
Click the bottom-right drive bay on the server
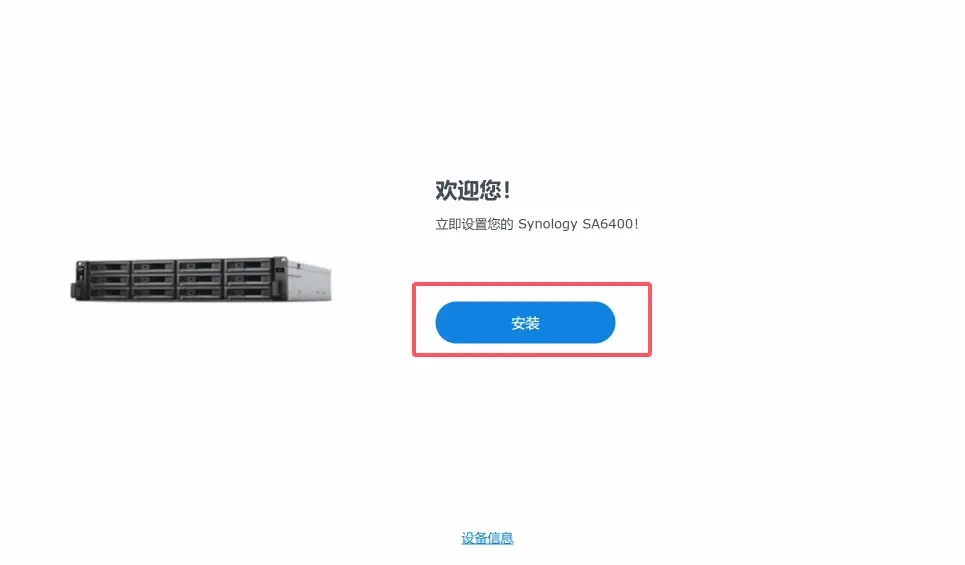(247, 292)
